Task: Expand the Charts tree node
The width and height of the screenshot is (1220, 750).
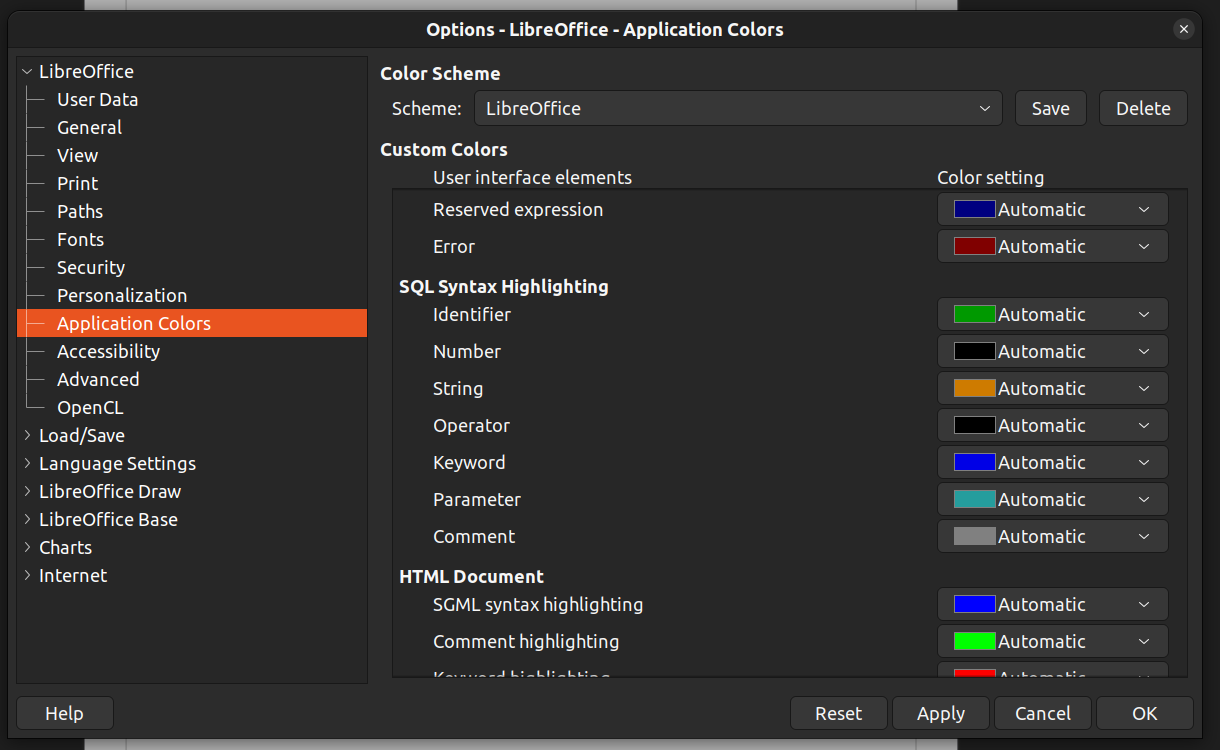Action: pos(27,548)
